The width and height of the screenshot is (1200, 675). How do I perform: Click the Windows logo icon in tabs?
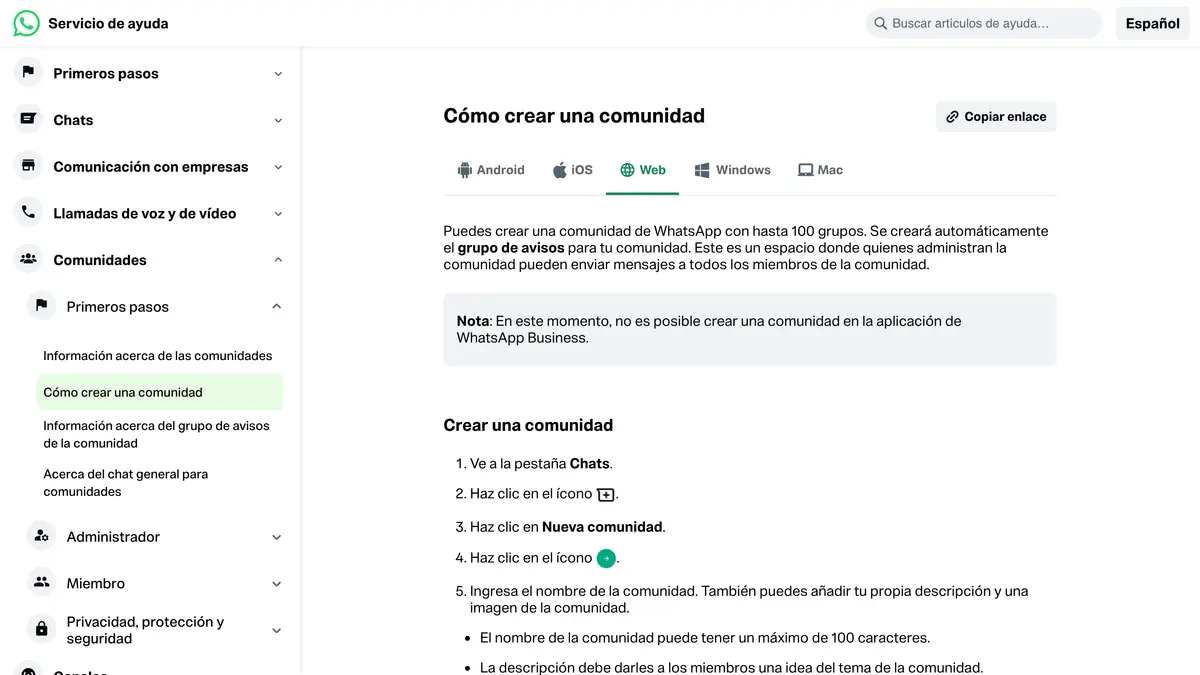tap(703, 170)
